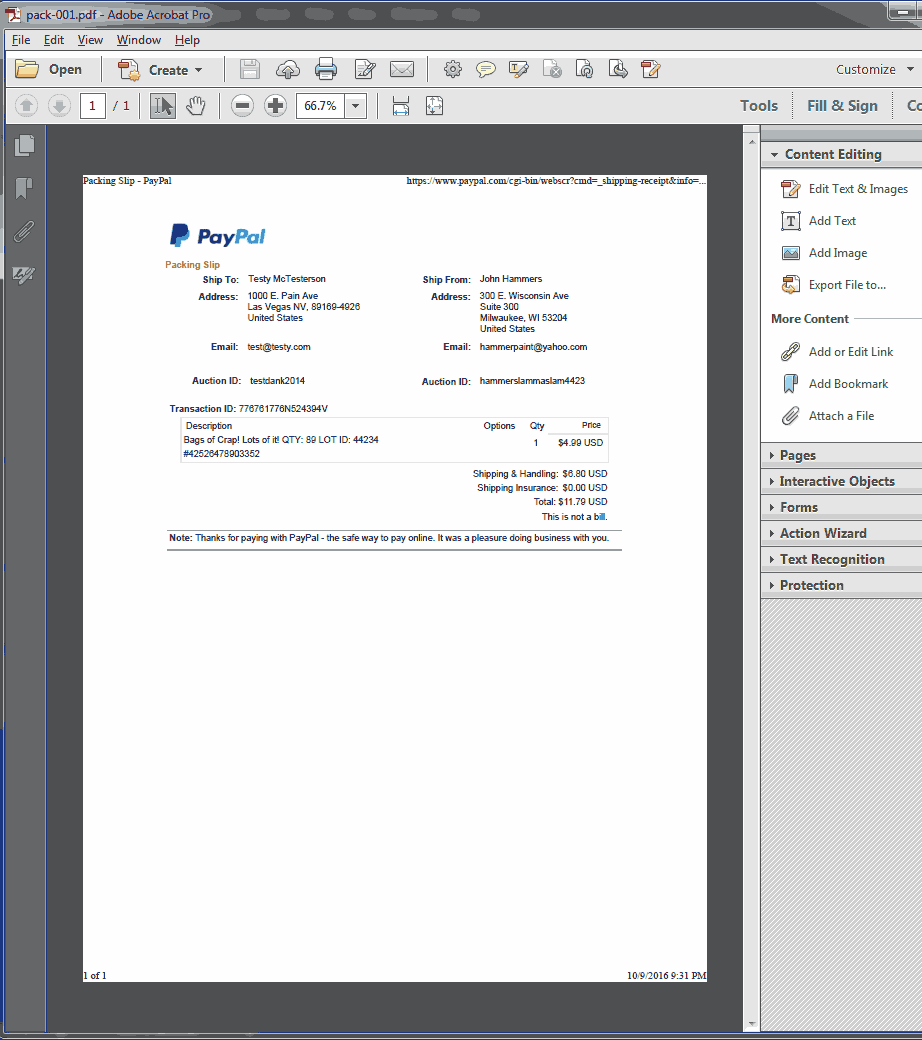Click Attach a File

[x=828, y=416]
